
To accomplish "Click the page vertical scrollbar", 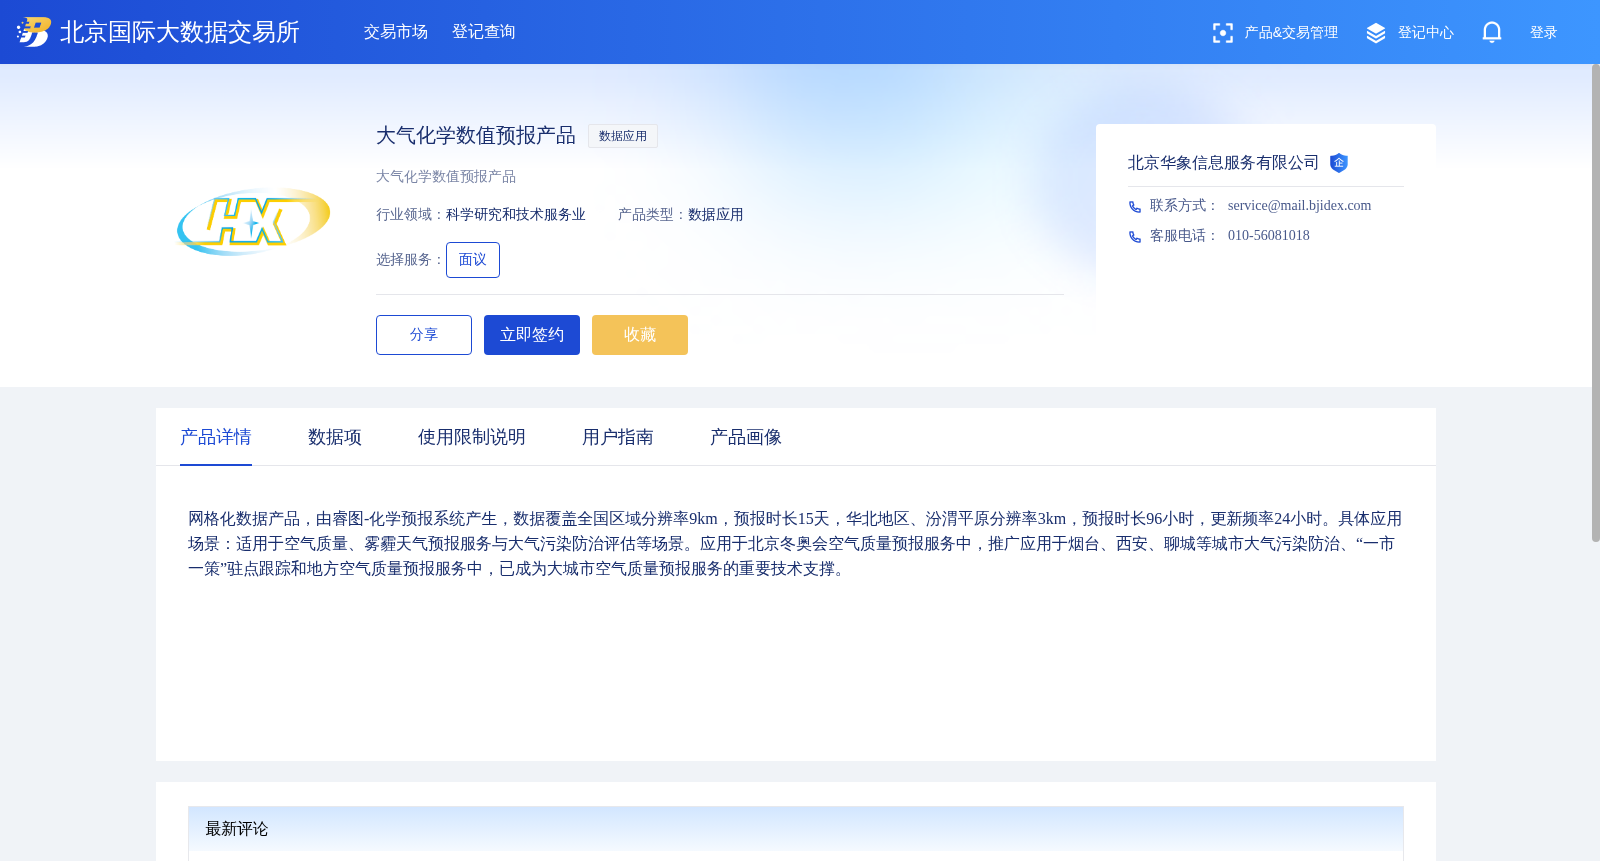I will [x=1596, y=303].
